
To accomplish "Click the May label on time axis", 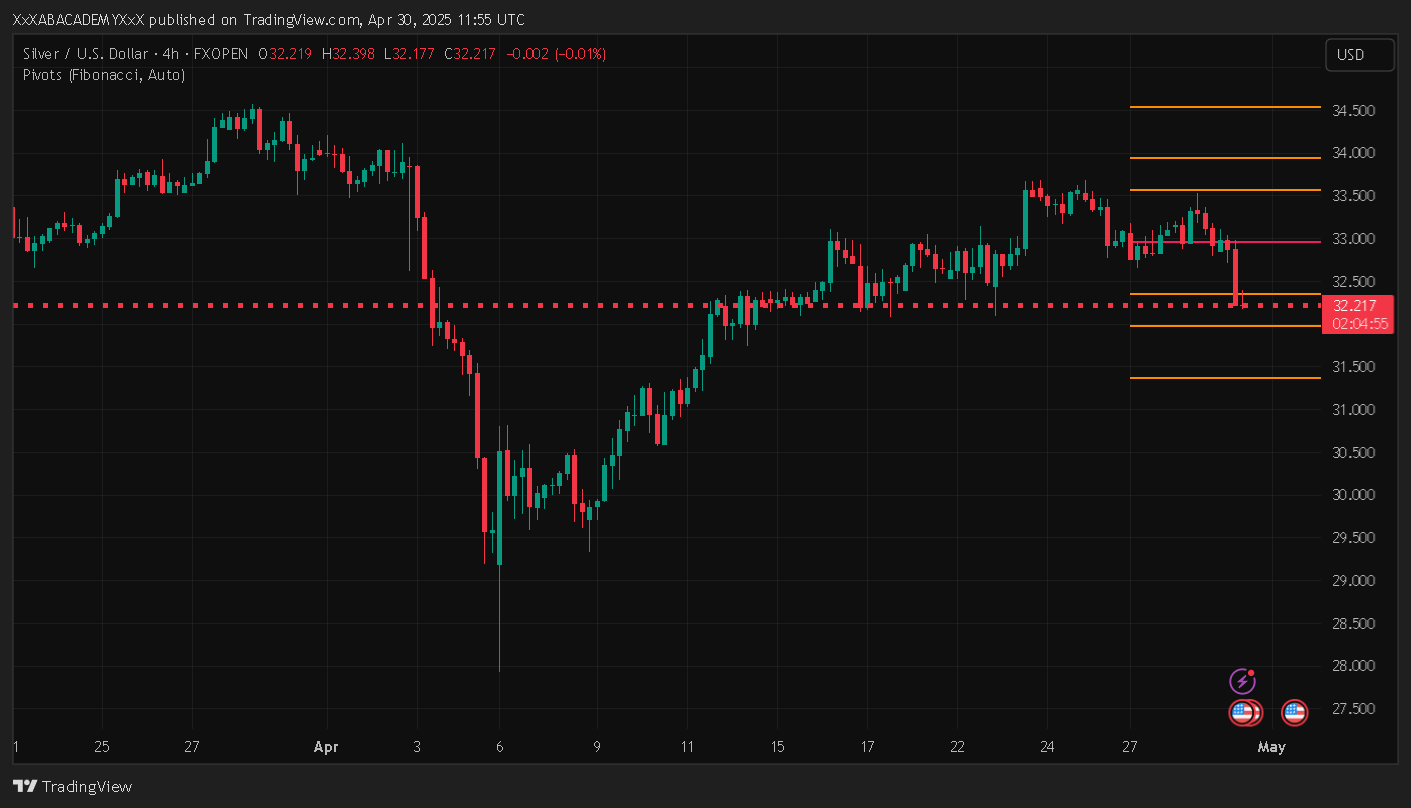I will coord(1271,747).
